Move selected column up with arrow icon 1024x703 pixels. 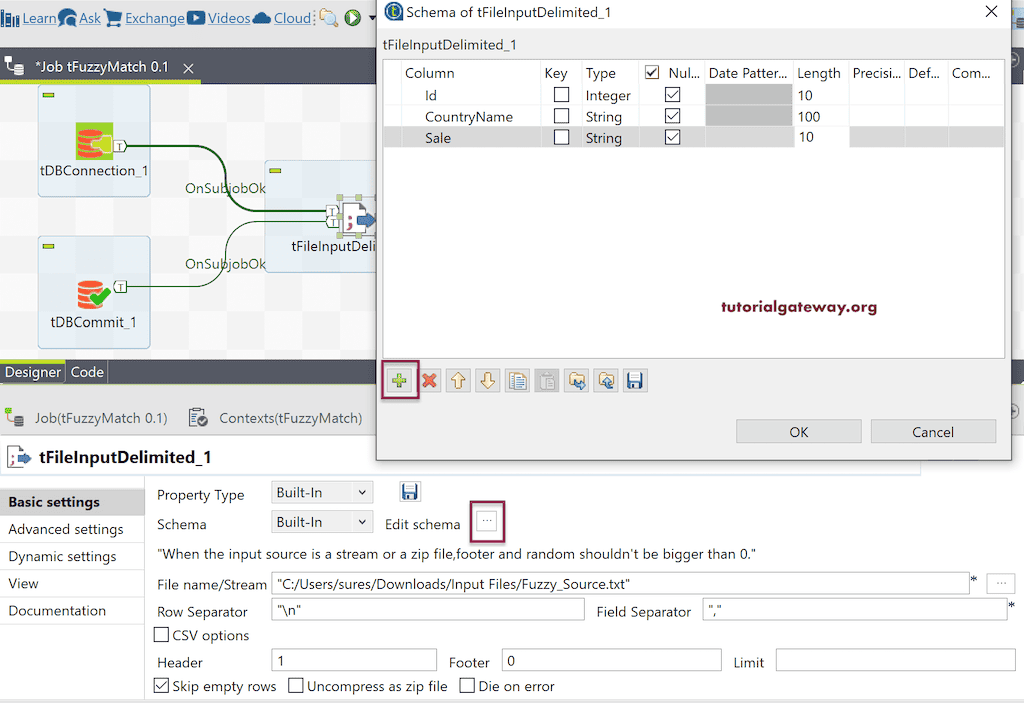(458, 381)
